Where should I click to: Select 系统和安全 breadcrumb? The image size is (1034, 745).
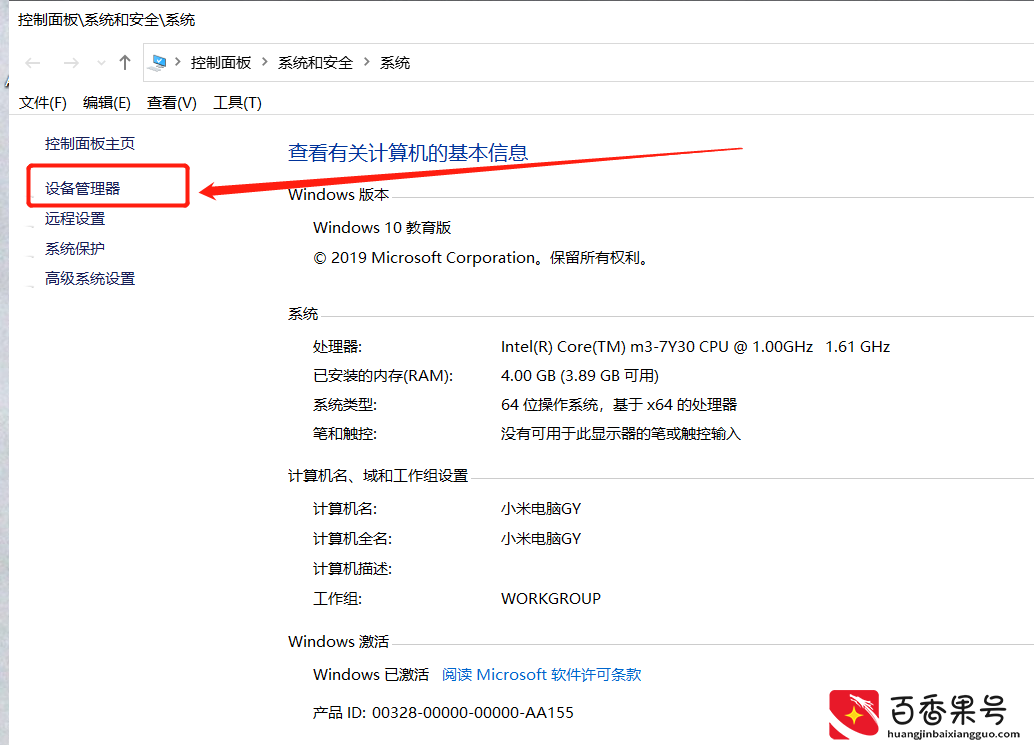[x=315, y=63]
